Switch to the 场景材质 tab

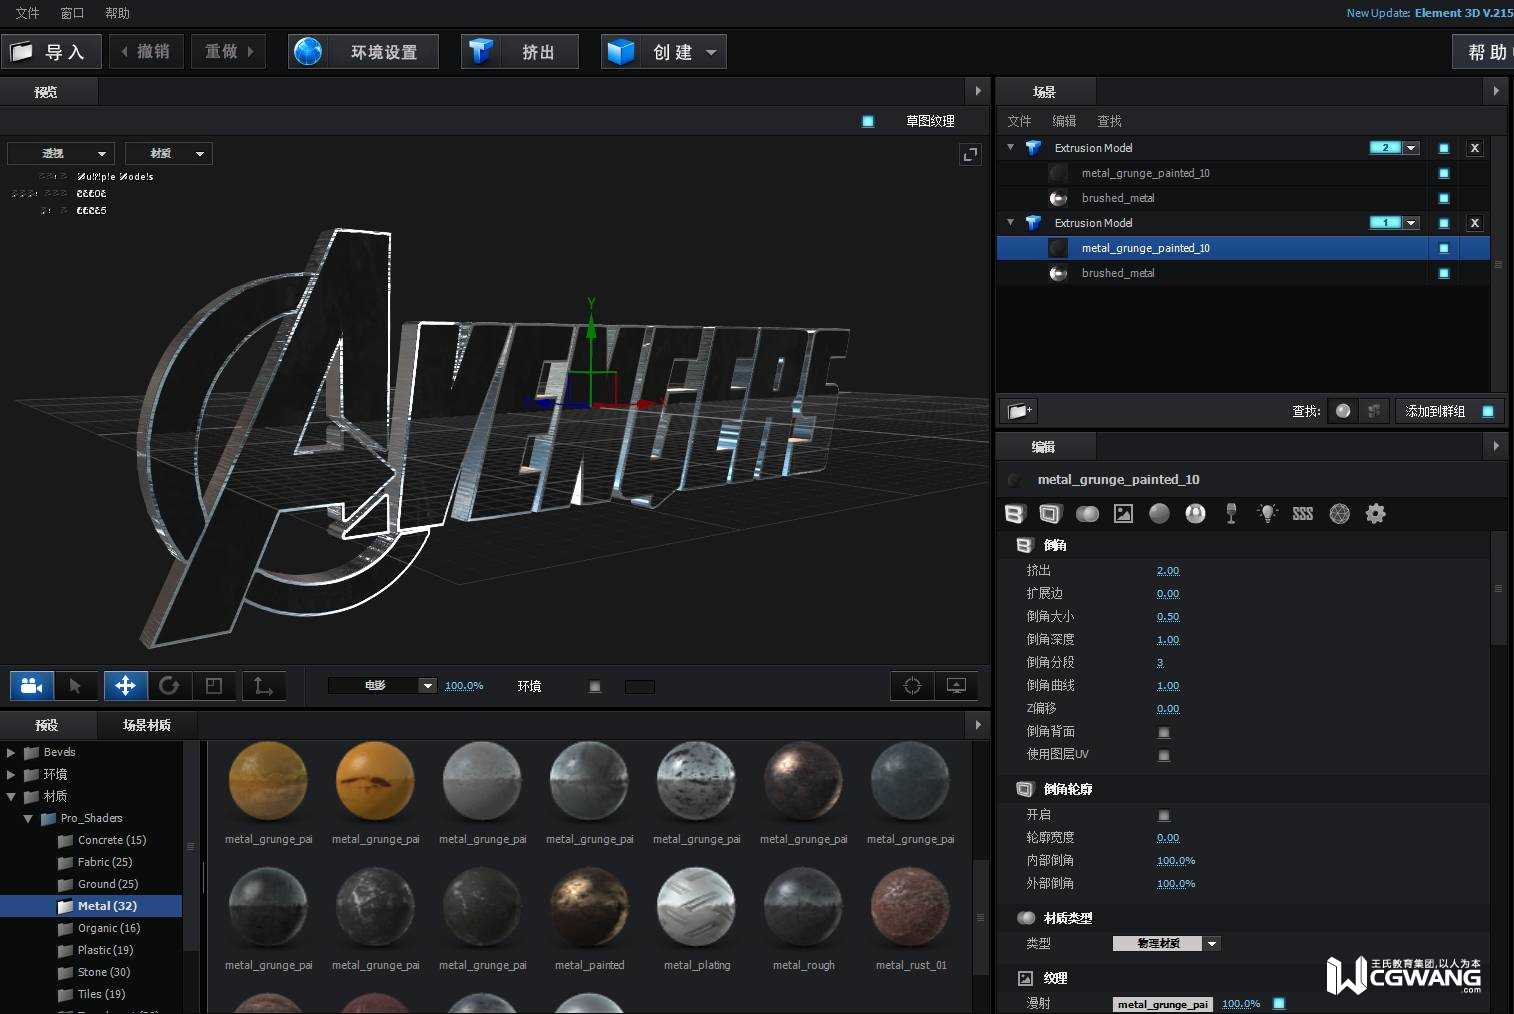point(147,725)
